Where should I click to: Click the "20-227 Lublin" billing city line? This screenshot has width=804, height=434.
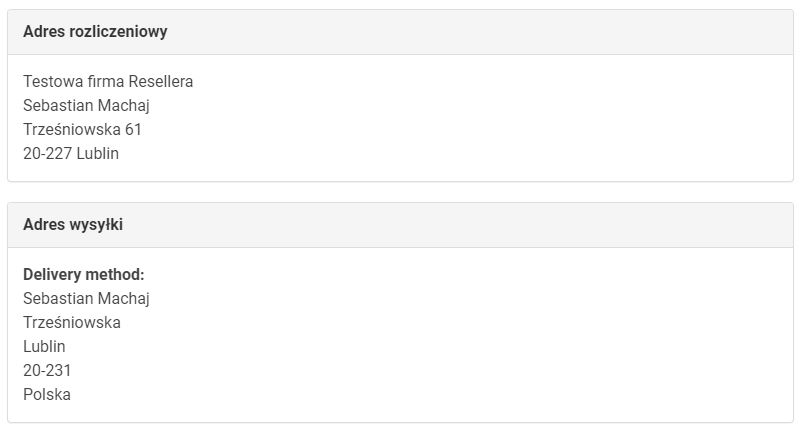click(71, 154)
